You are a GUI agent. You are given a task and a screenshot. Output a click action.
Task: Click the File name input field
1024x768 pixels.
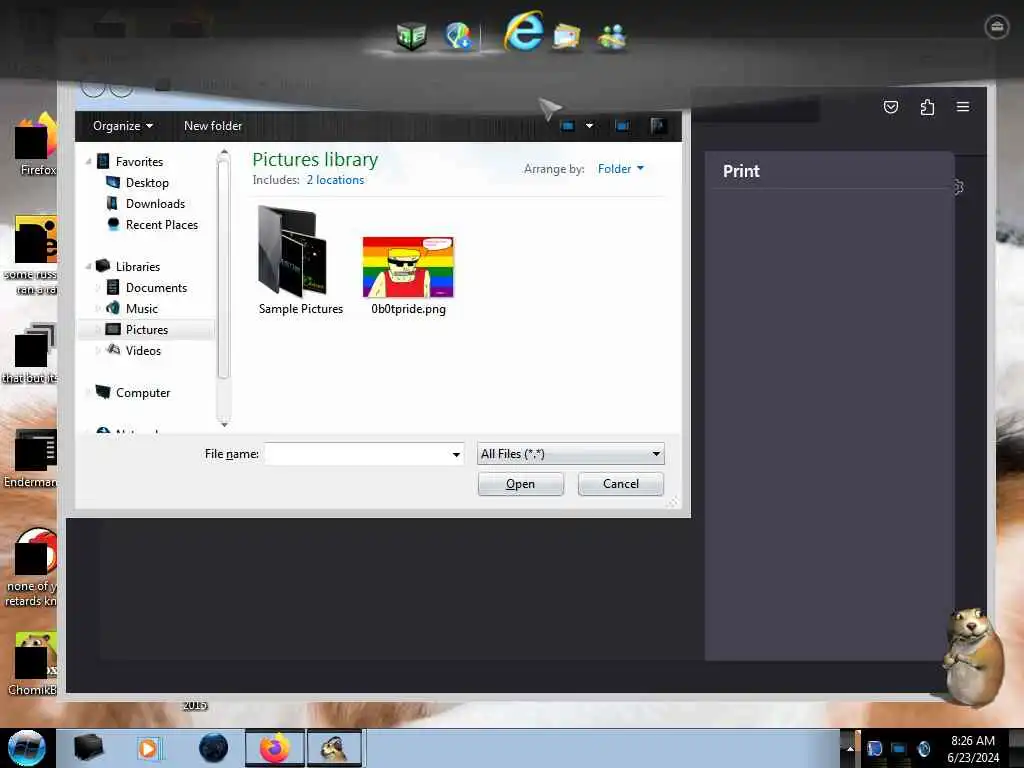click(x=357, y=454)
